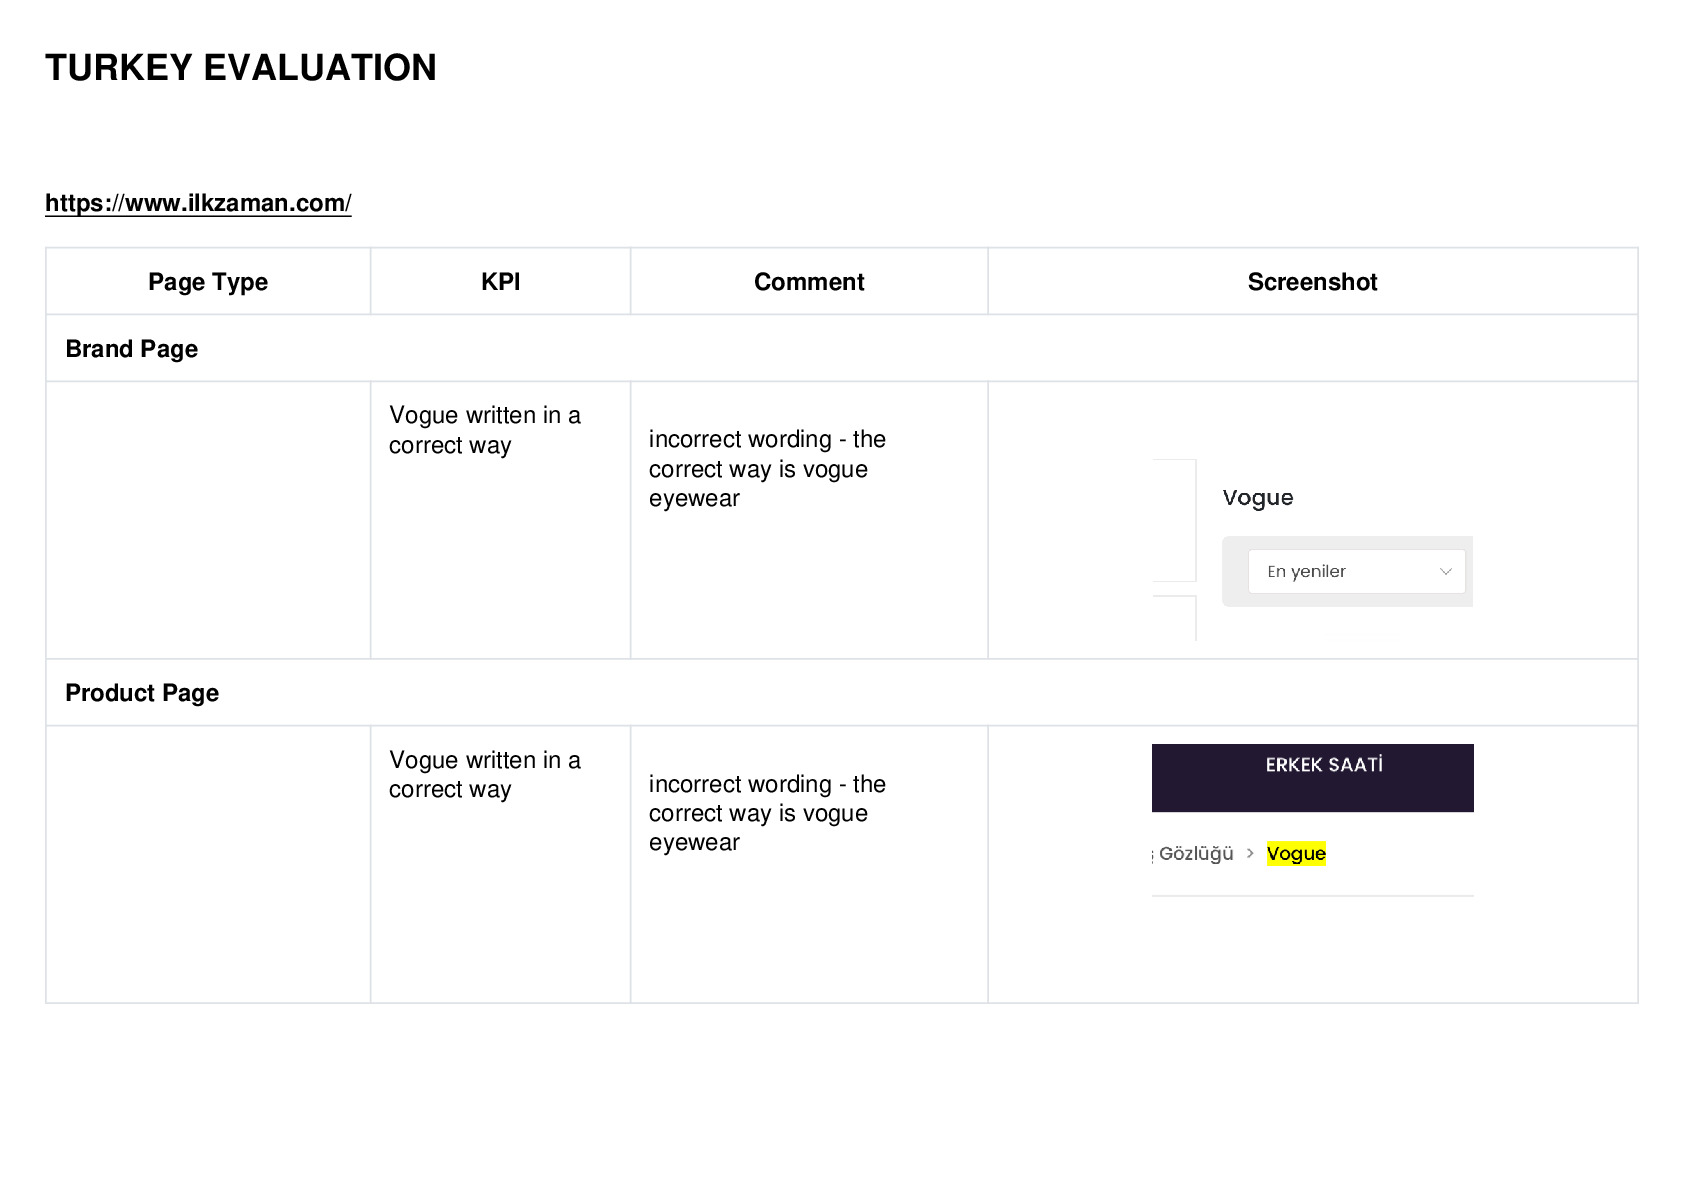
Task: Select the Comment column header
Action: click(x=809, y=282)
